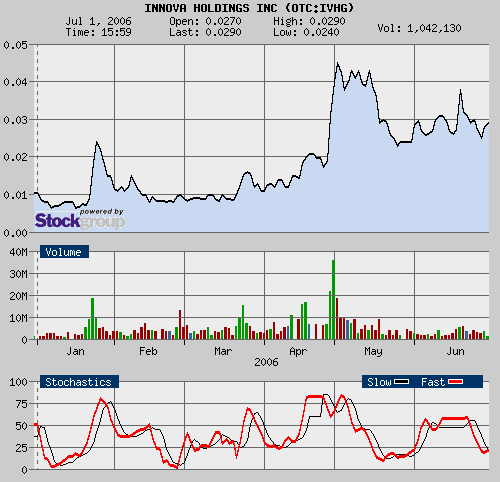Click the 25 stochastics axis label
500x482 pixels.
[x=21, y=448]
